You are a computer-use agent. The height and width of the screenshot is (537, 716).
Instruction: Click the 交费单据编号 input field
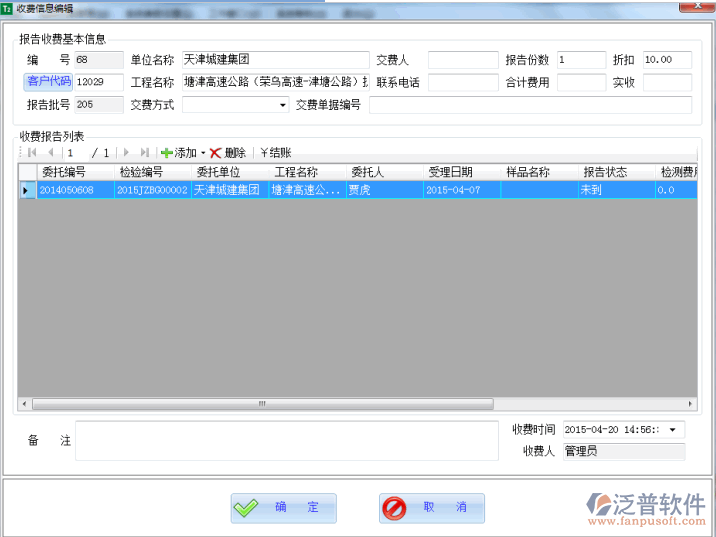531,105
